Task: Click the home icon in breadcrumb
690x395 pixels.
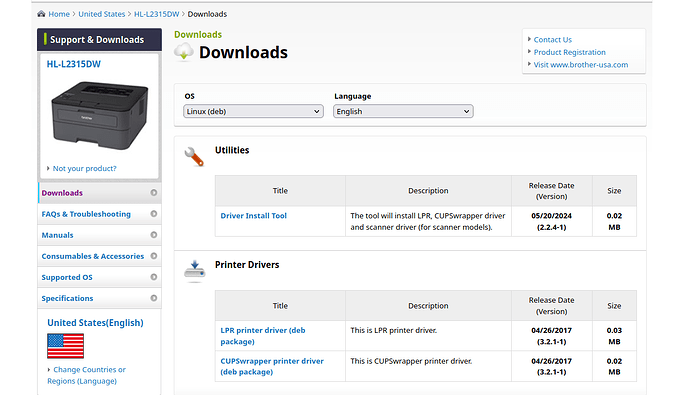Action: coord(41,14)
